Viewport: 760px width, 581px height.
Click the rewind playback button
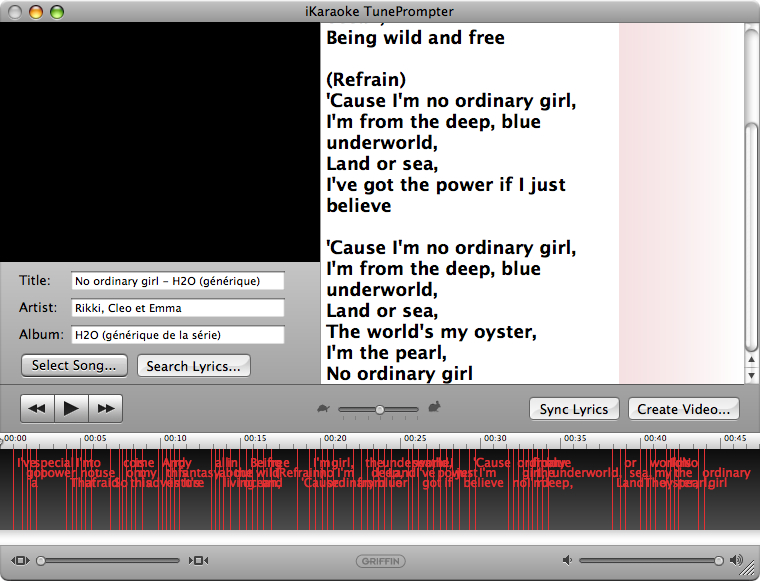pos(37,408)
